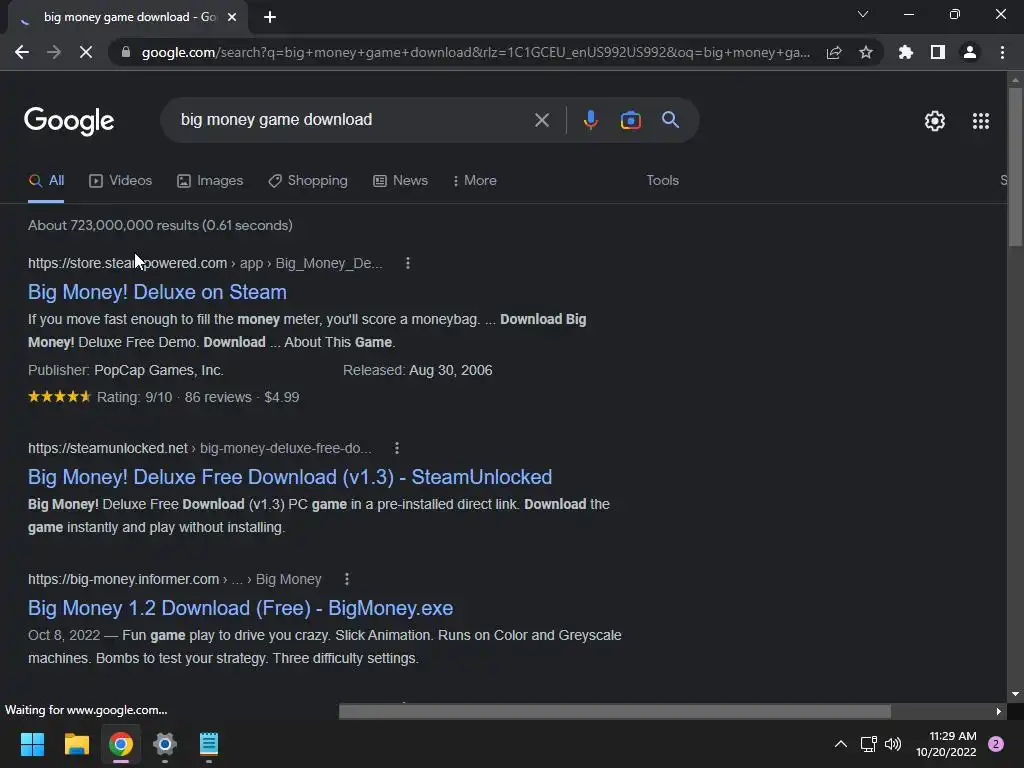Click the horizontal scrollbar right arrow
The width and height of the screenshot is (1024, 768).
(x=999, y=711)
